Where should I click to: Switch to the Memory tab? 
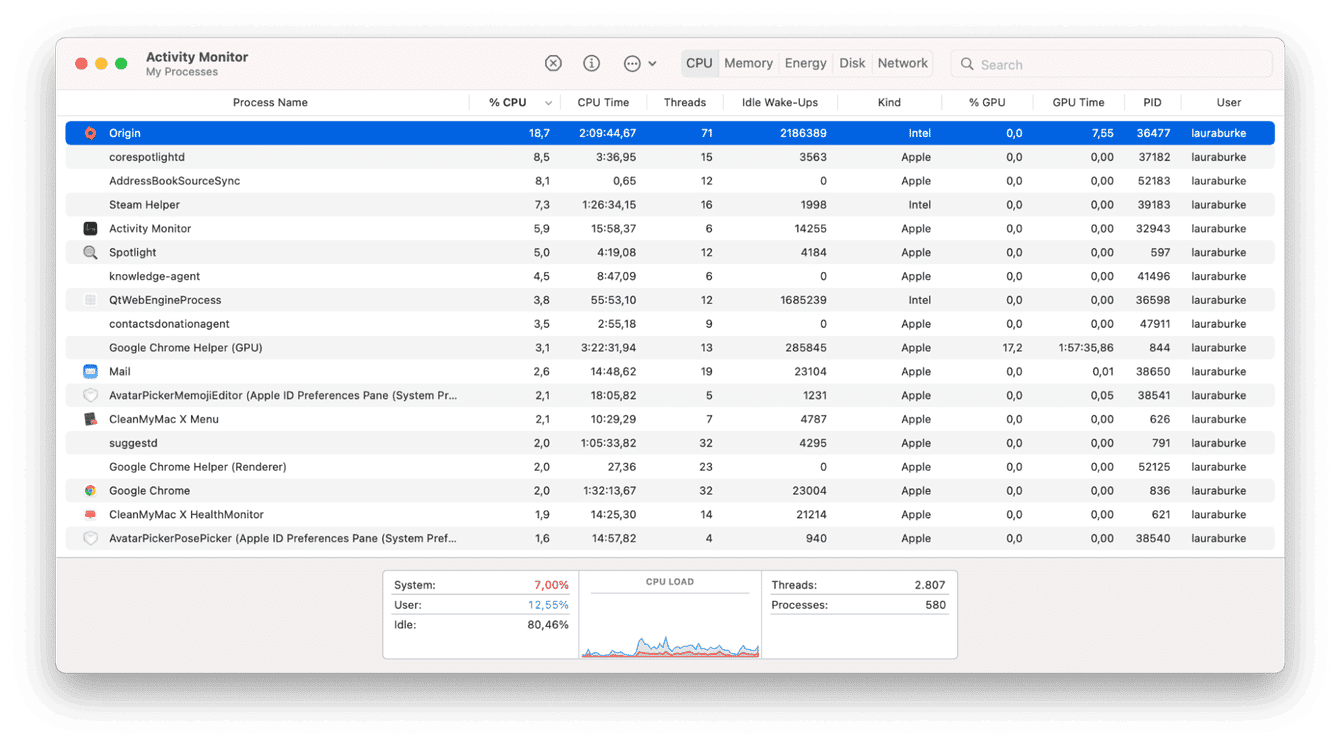(x=748, y=63)
